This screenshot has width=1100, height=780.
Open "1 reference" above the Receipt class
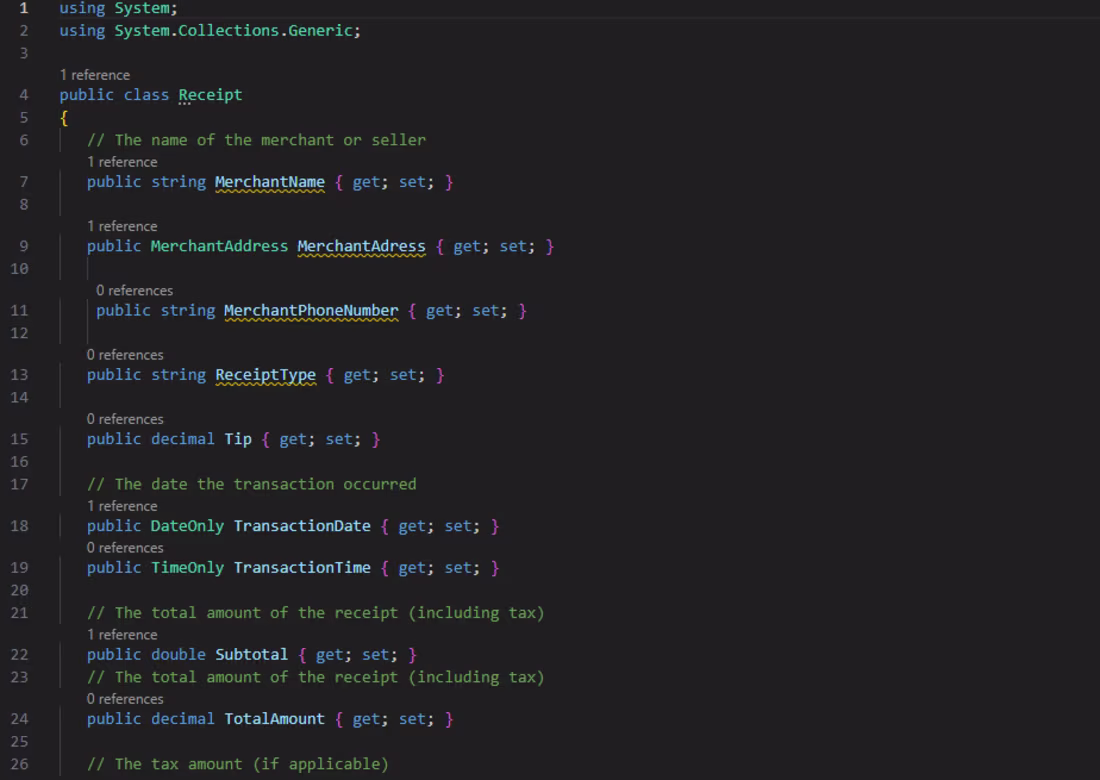click(x=95, y=74)
